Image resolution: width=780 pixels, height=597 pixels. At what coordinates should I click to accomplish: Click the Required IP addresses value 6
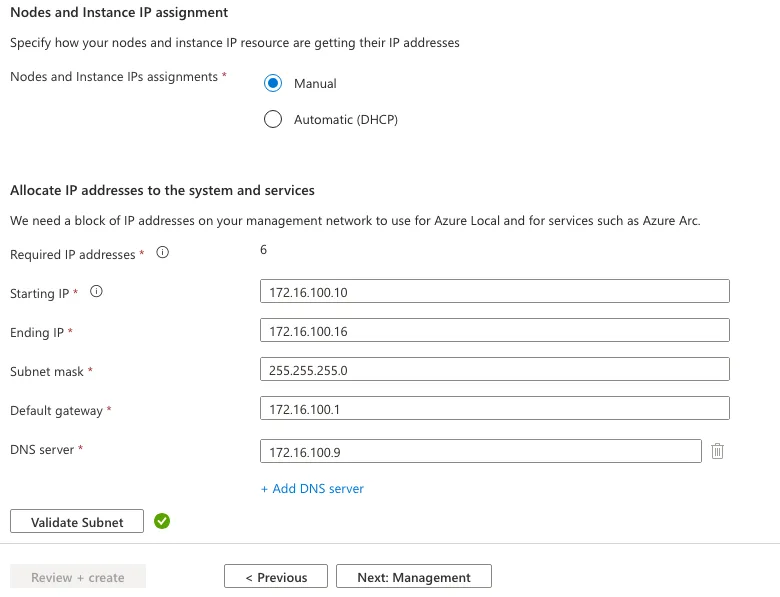263,250
